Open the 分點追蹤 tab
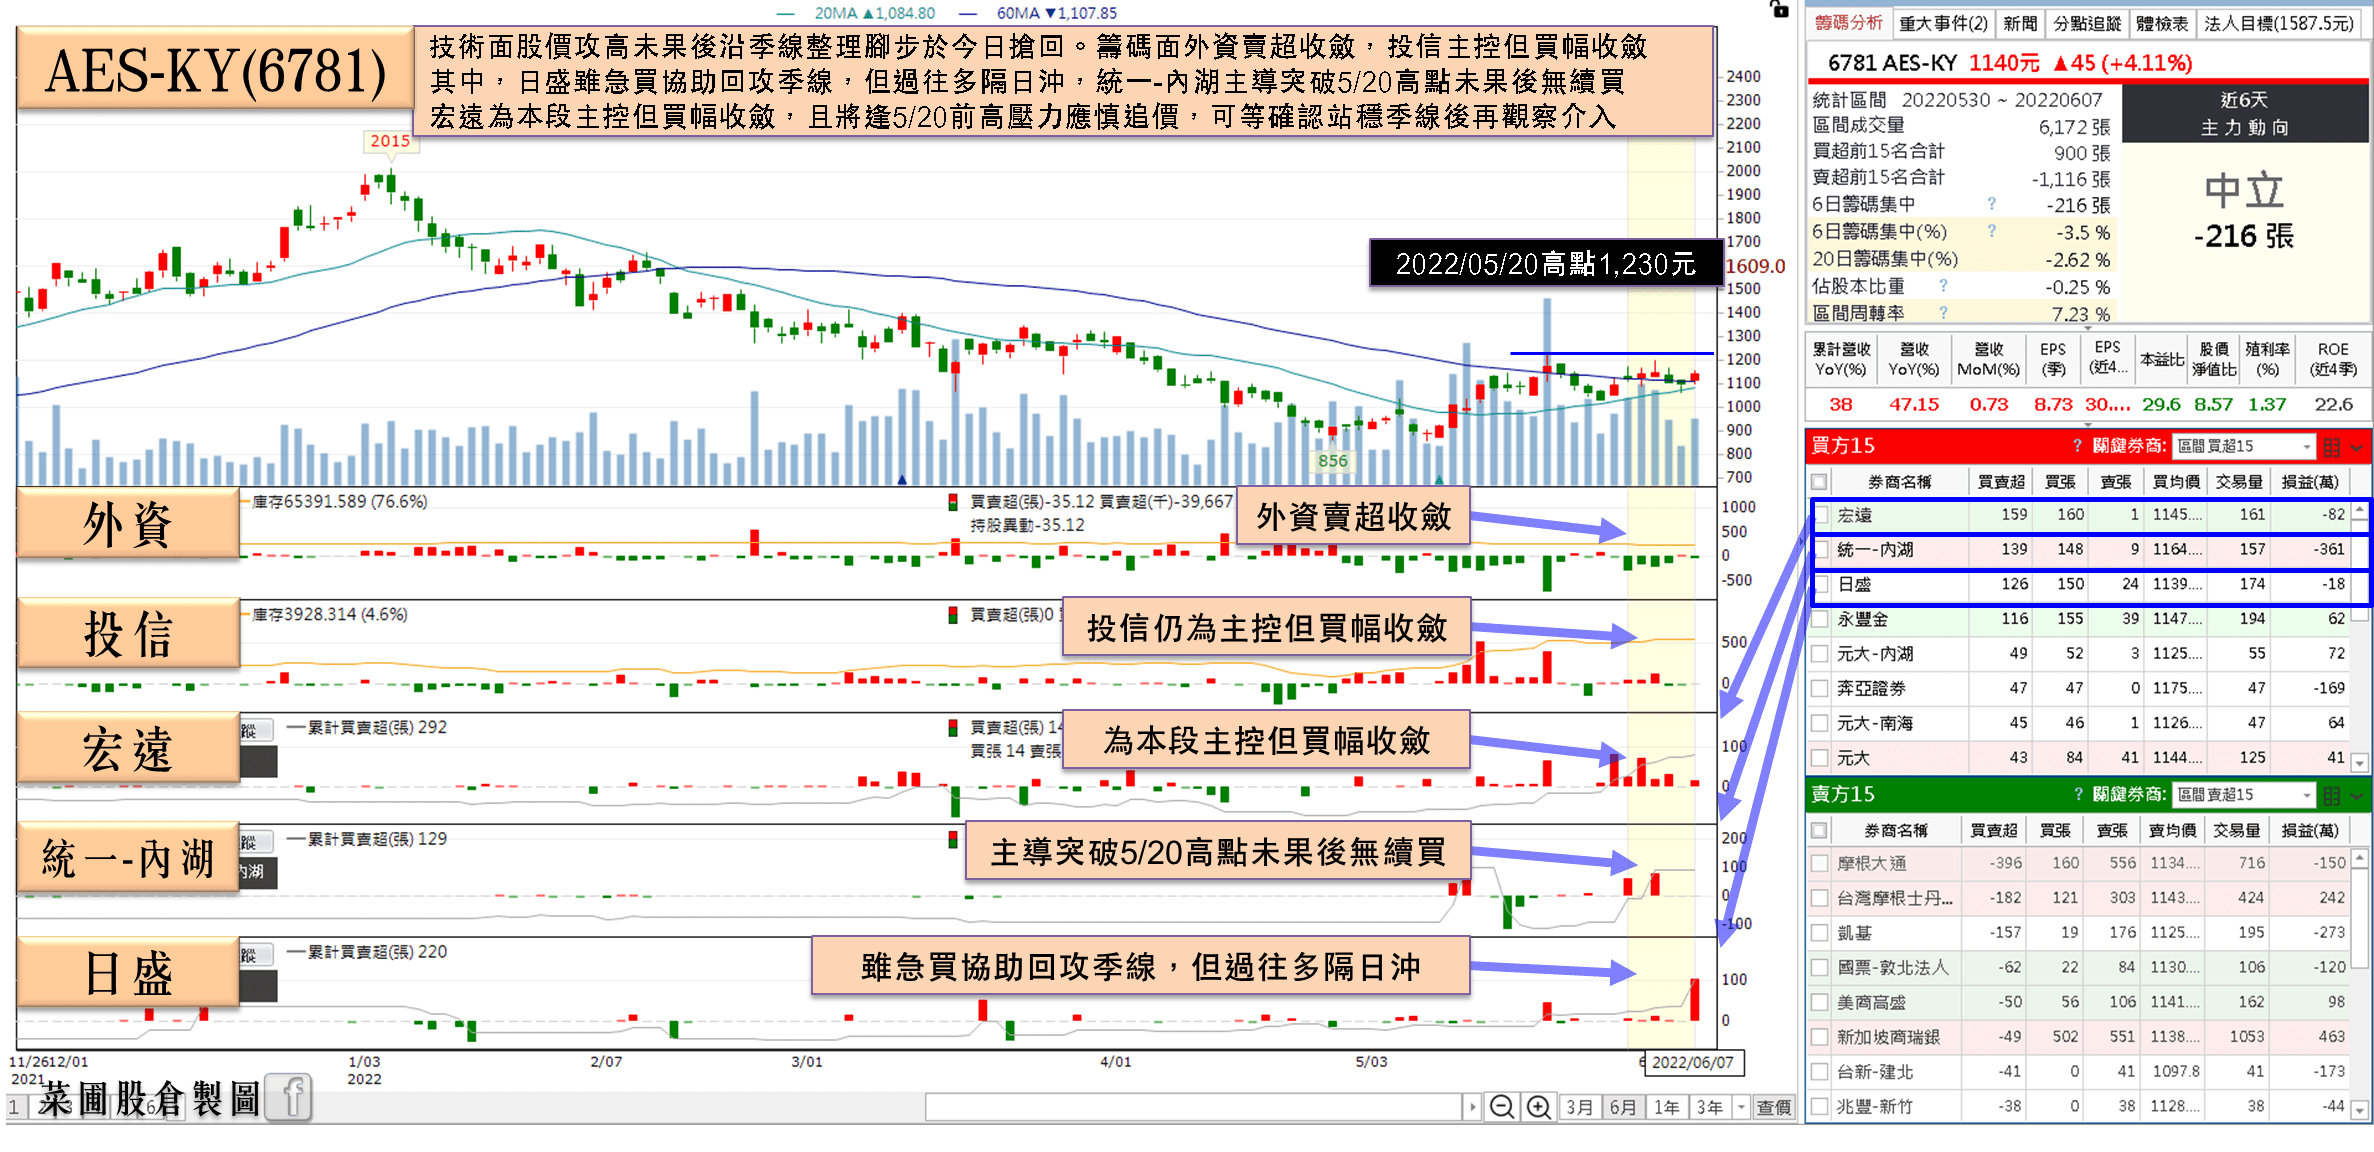Viewport: 2374px width, 1152px height. [x=2087, y=23]
